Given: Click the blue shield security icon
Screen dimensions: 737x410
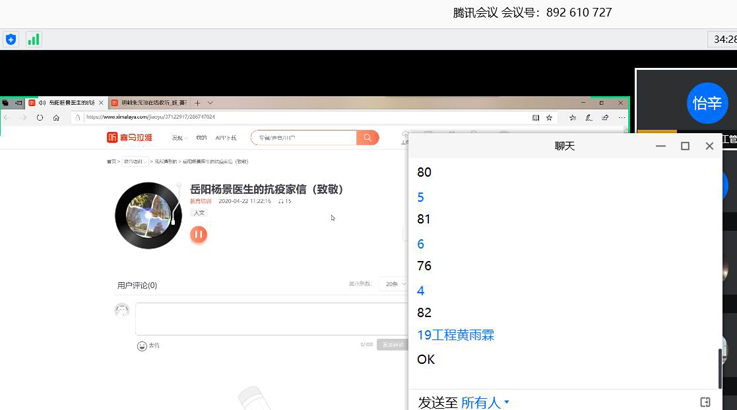Looking at the screenshot, I should 11,40.
